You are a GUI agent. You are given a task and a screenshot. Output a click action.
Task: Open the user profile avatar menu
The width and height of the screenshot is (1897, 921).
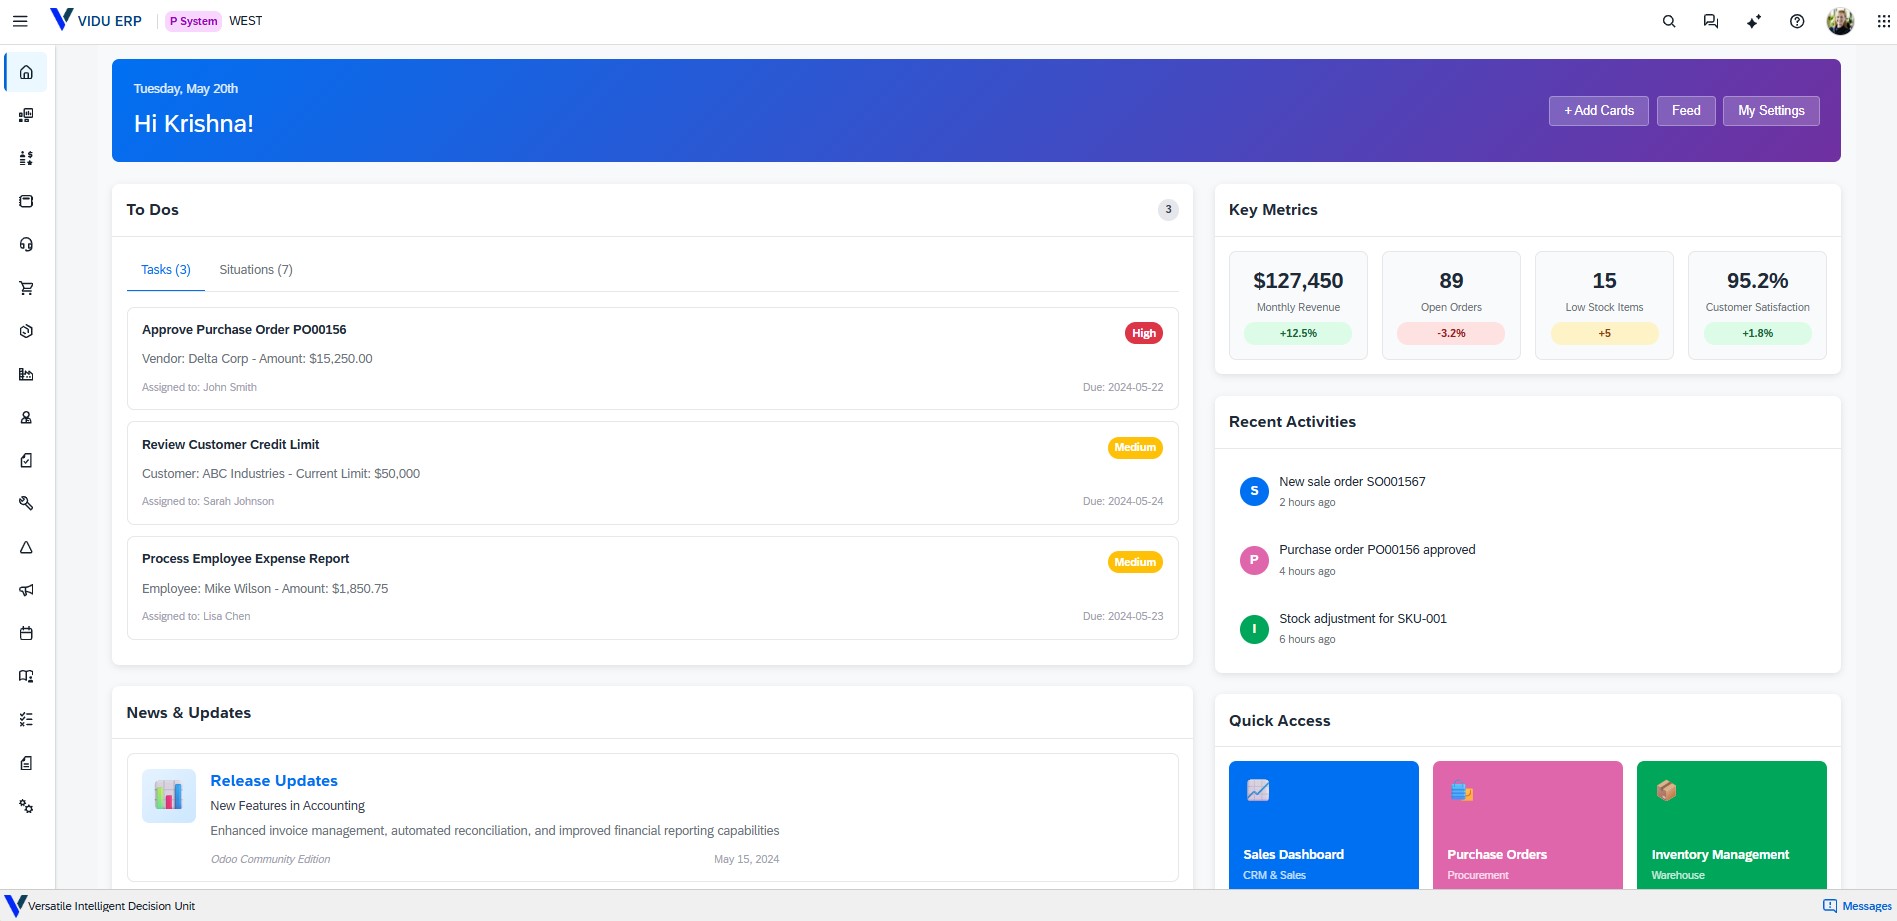pyautogui.click(x=1840, y=21)
